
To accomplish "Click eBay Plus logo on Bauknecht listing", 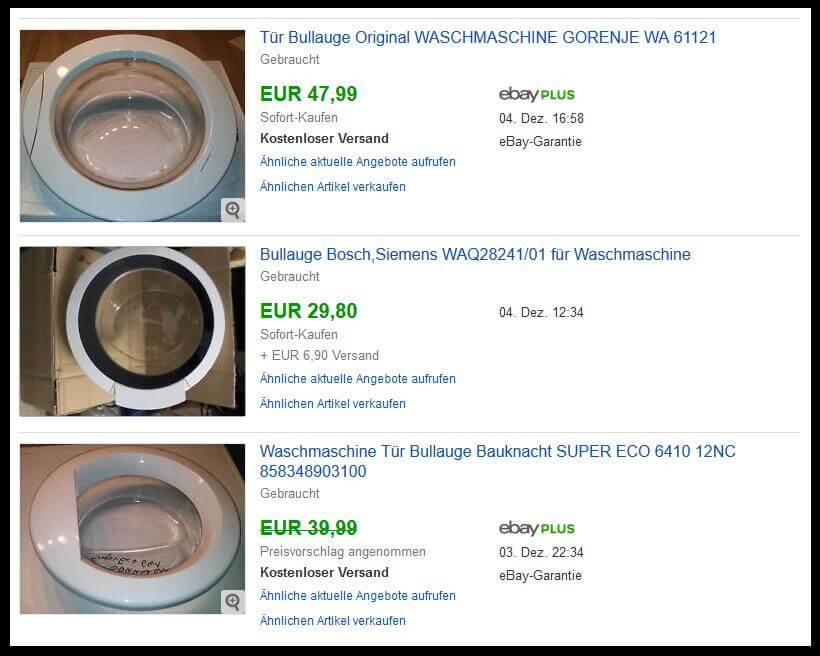I will click(537, 528).
